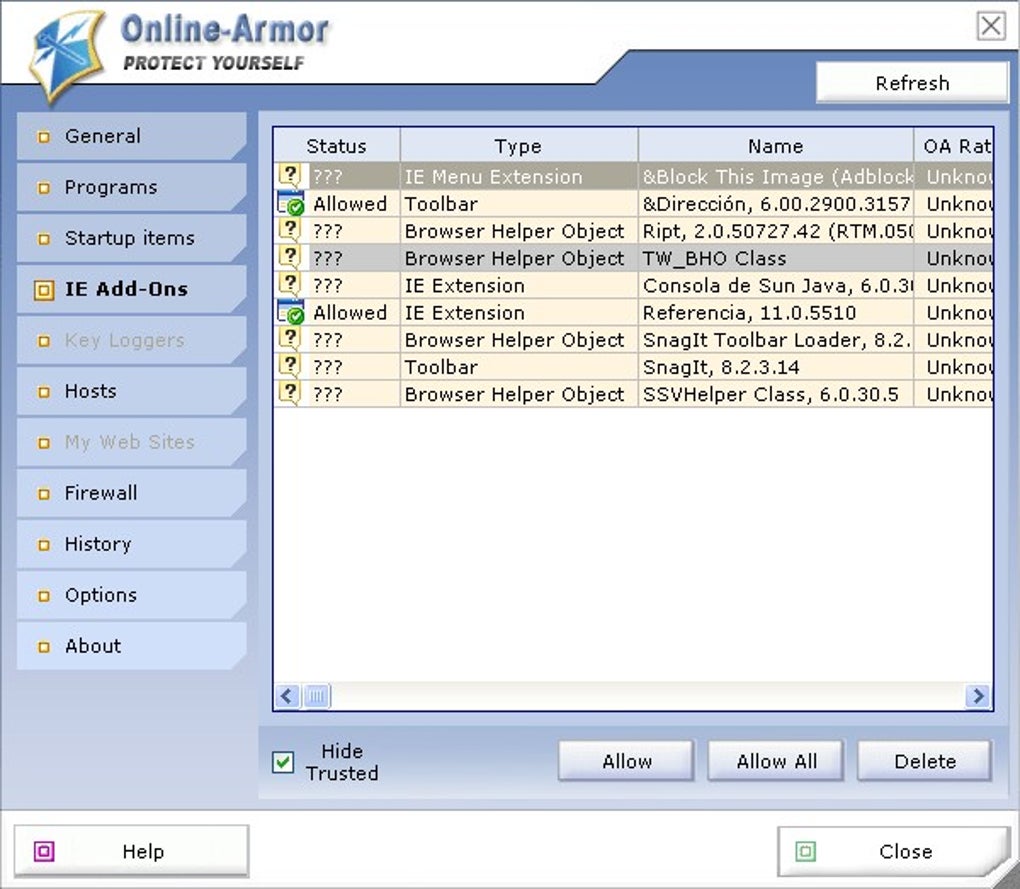Click the orange bullet icon next to General
Image resolution: width=1020 pixels, height=889 pixels.
pyautogui.click(x=44, y=137)
